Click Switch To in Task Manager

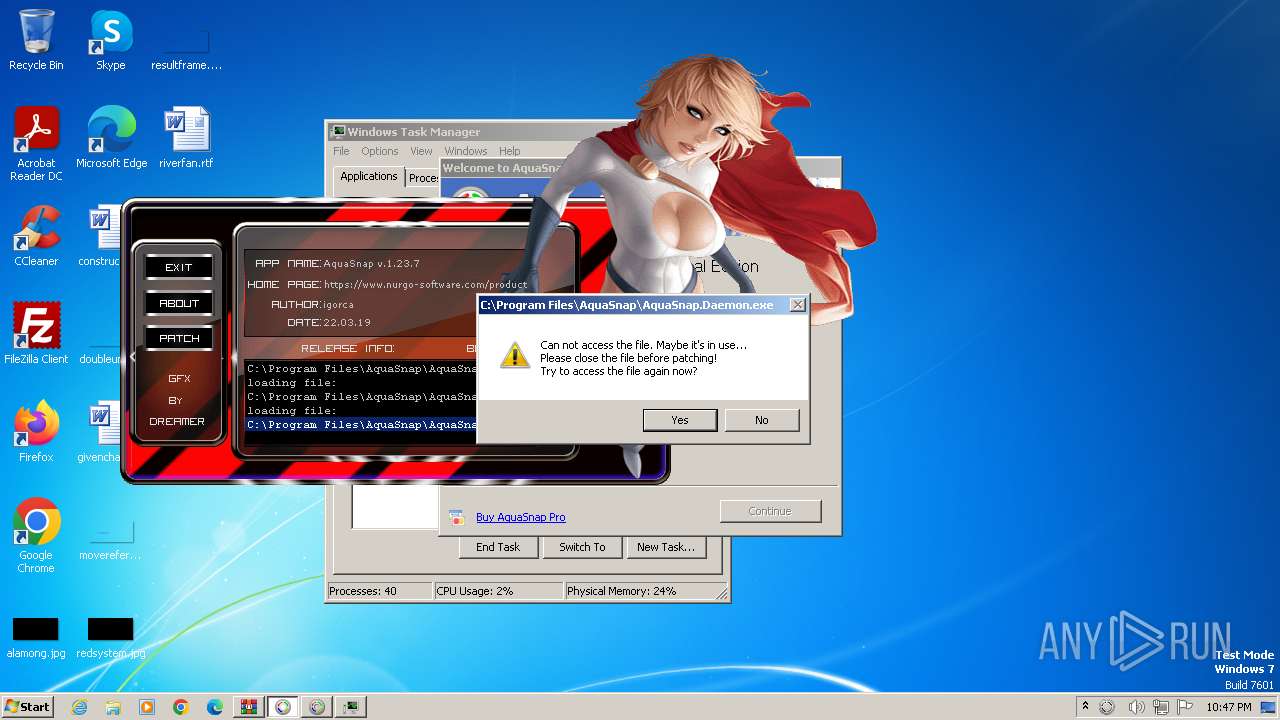tap(582, 547)
